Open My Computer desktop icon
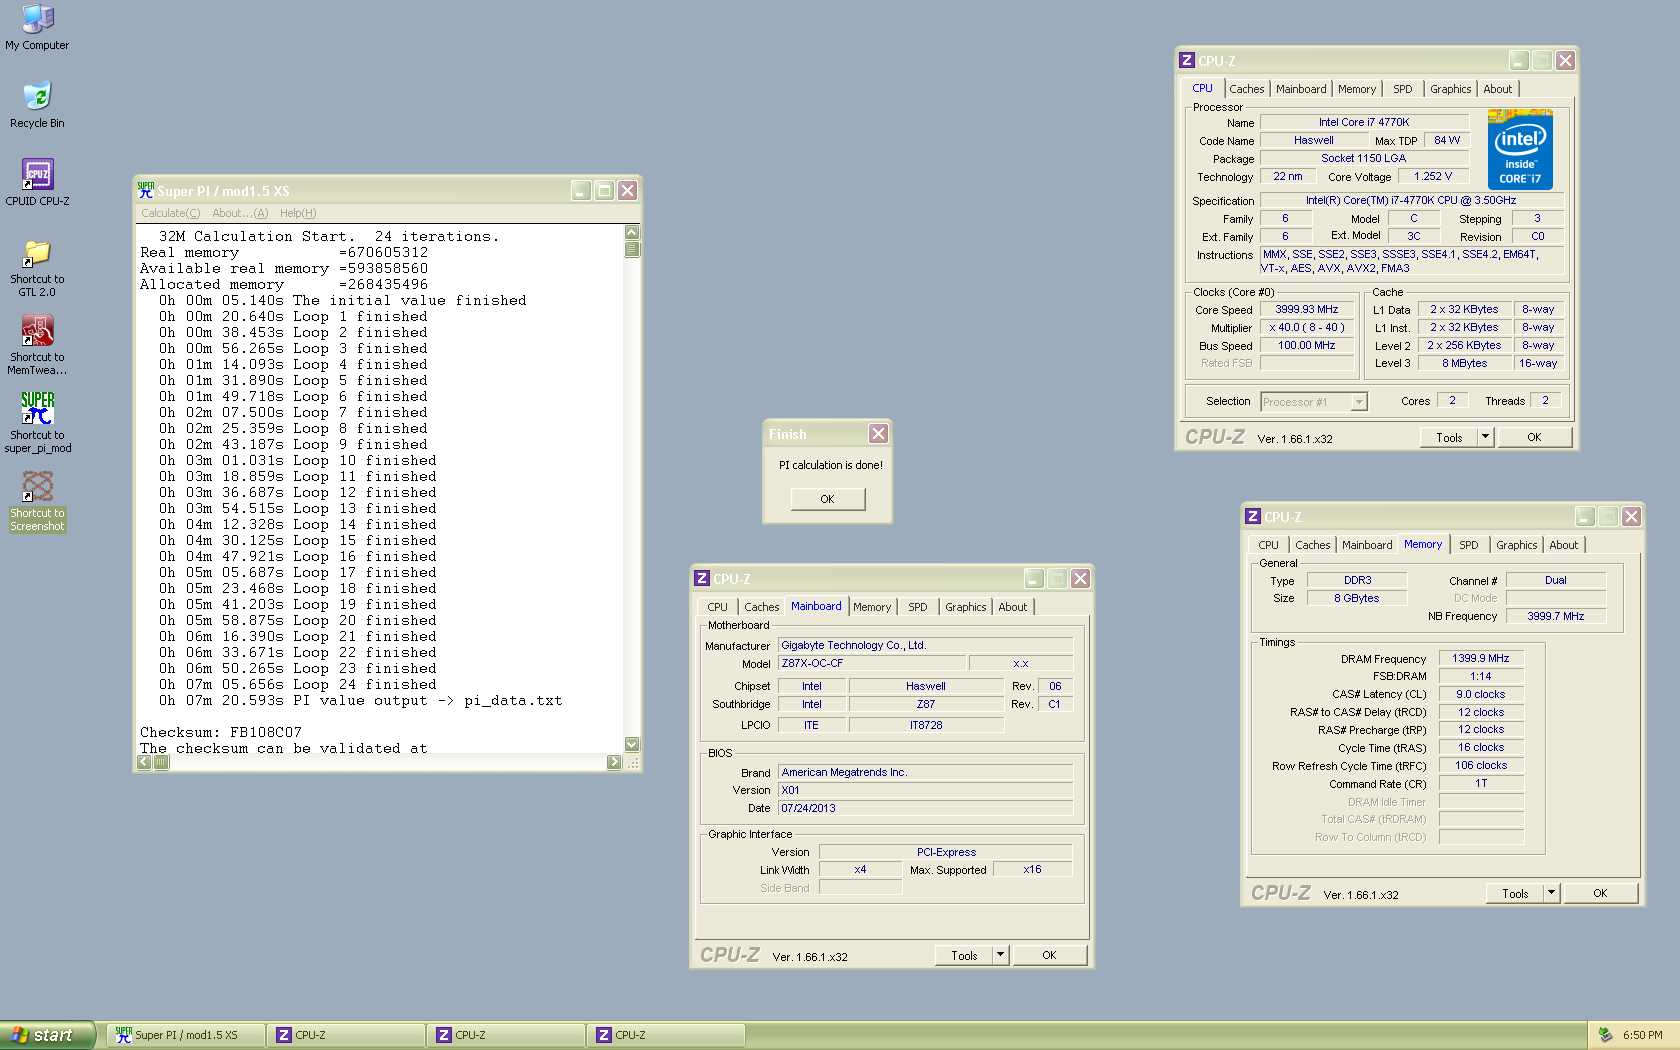The width and height of the screenshot is (1680, 1050). click(x=38, y=19)
